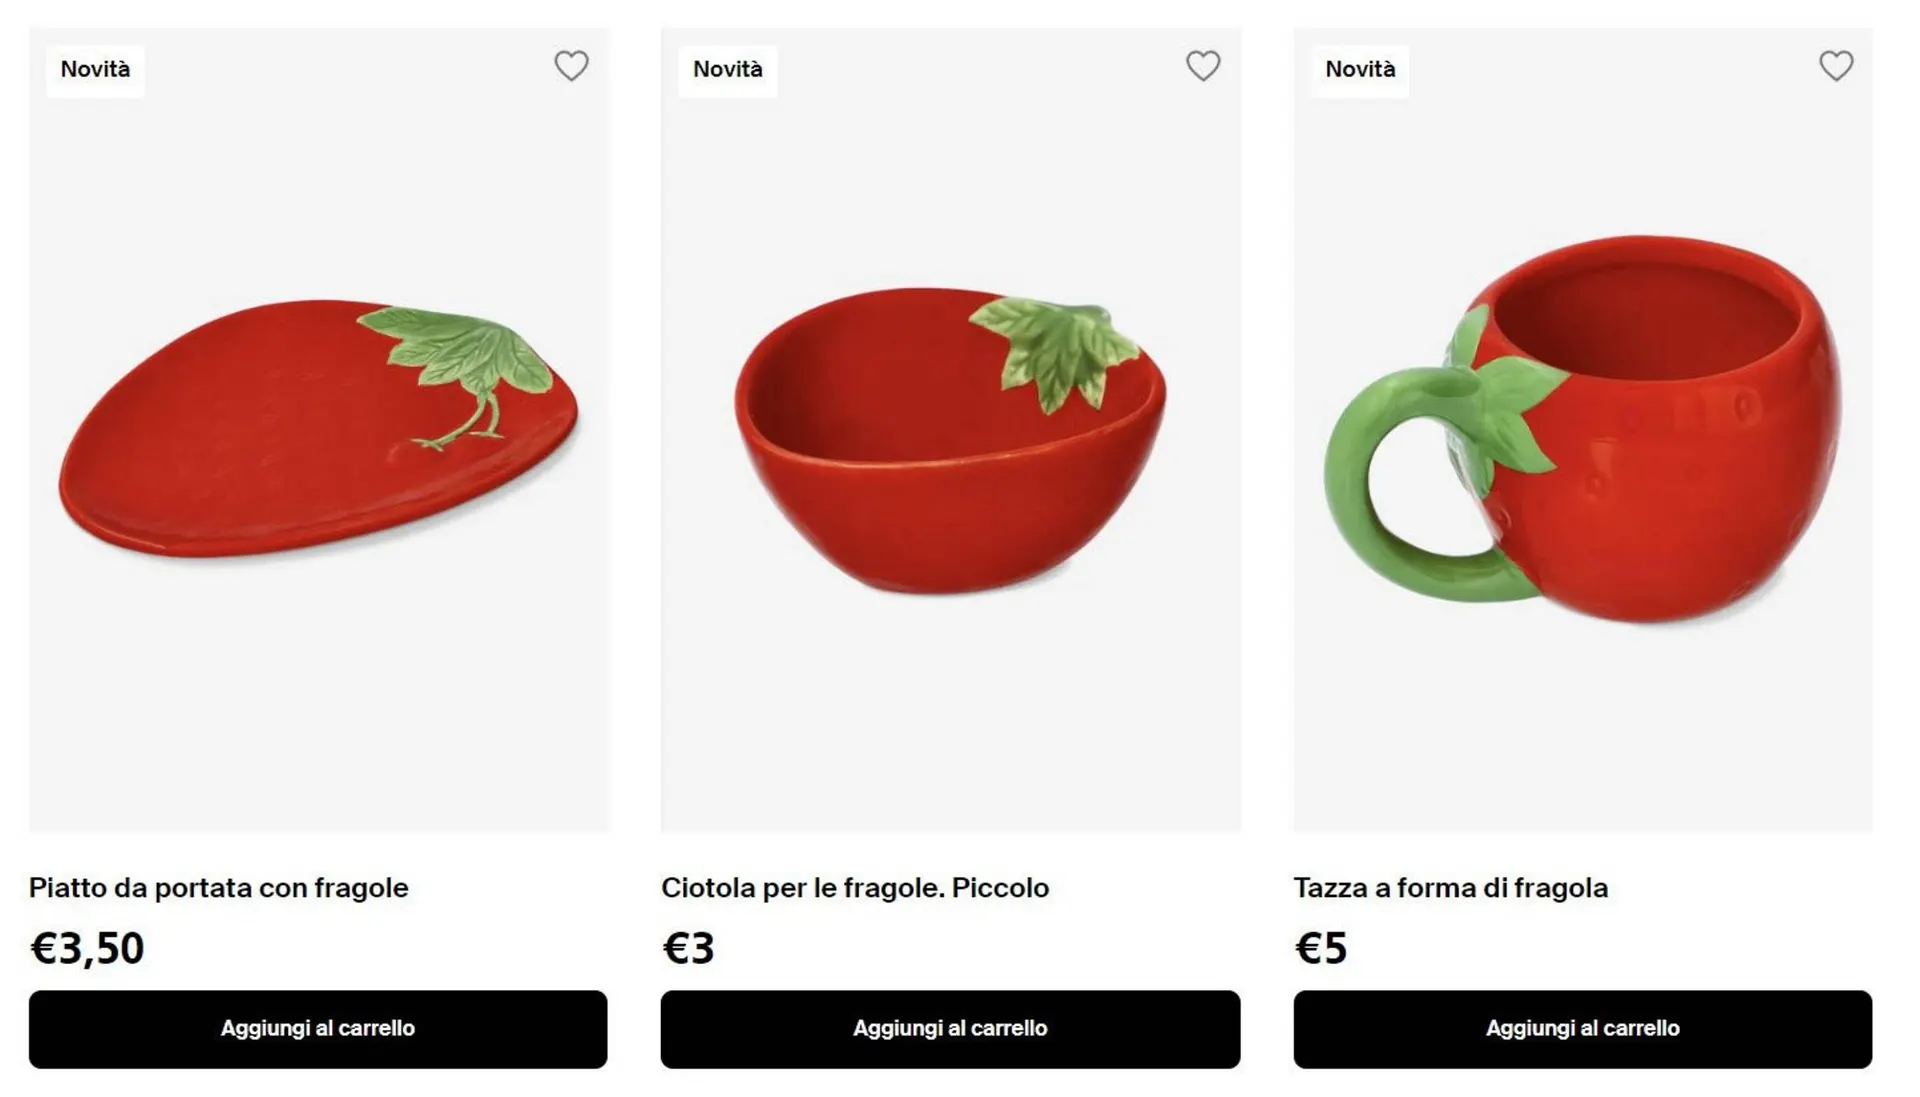Open Piatto da portata con fragole title
Screen dimensions: 1920x1097
218,888
